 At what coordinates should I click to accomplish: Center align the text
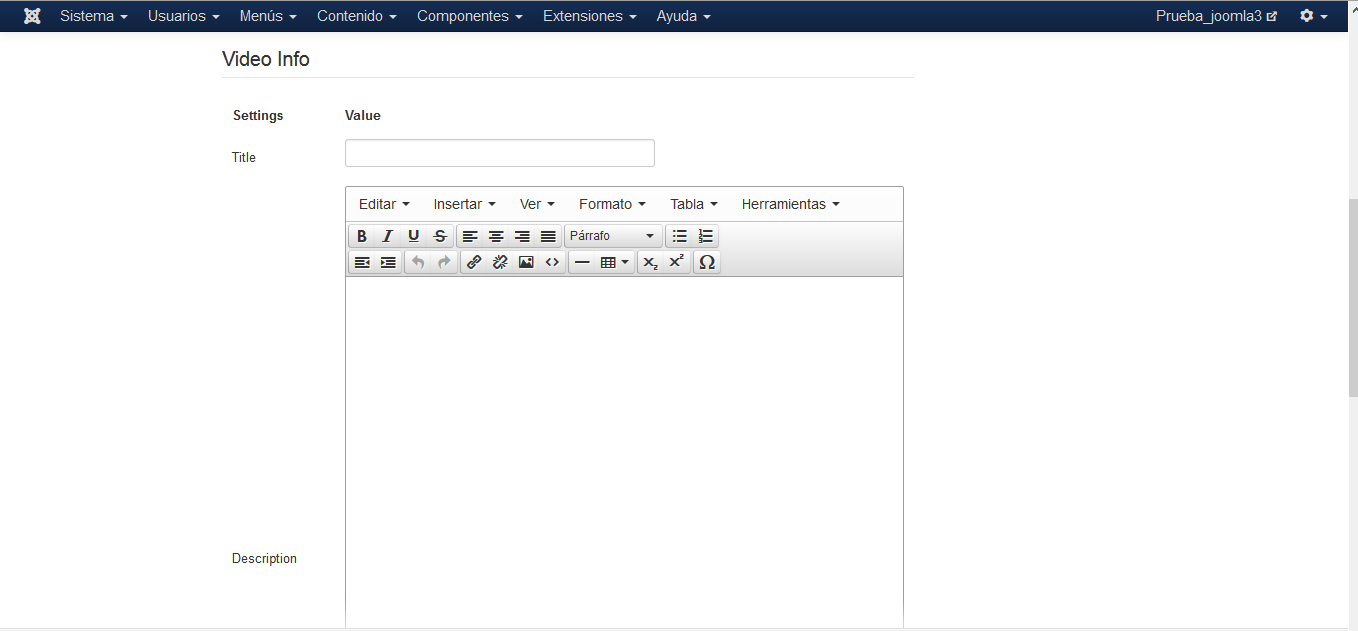pos(496,237)
